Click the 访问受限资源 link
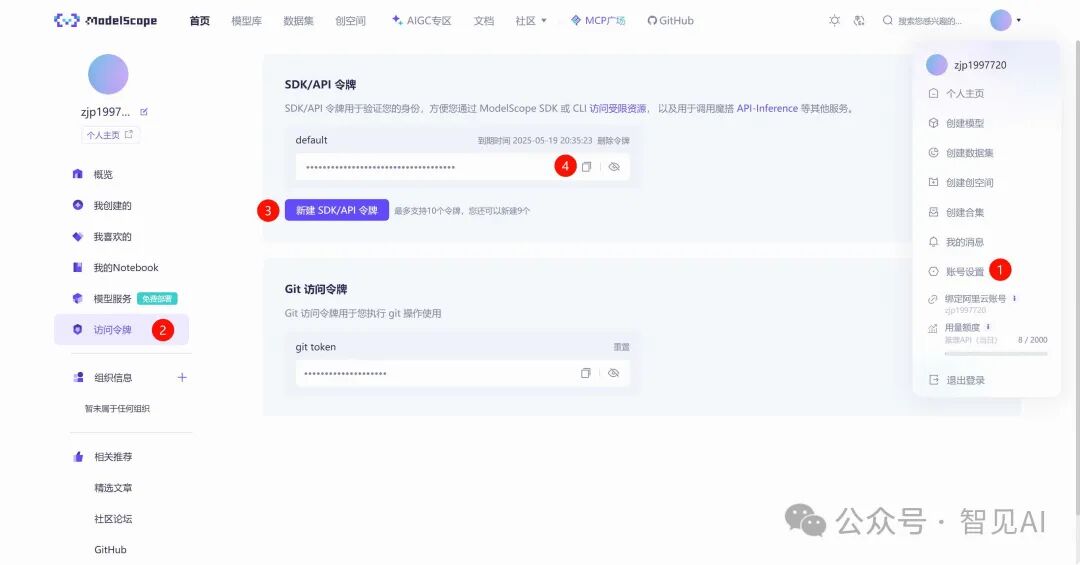The image size is (1080, 565). pos(618,108)
